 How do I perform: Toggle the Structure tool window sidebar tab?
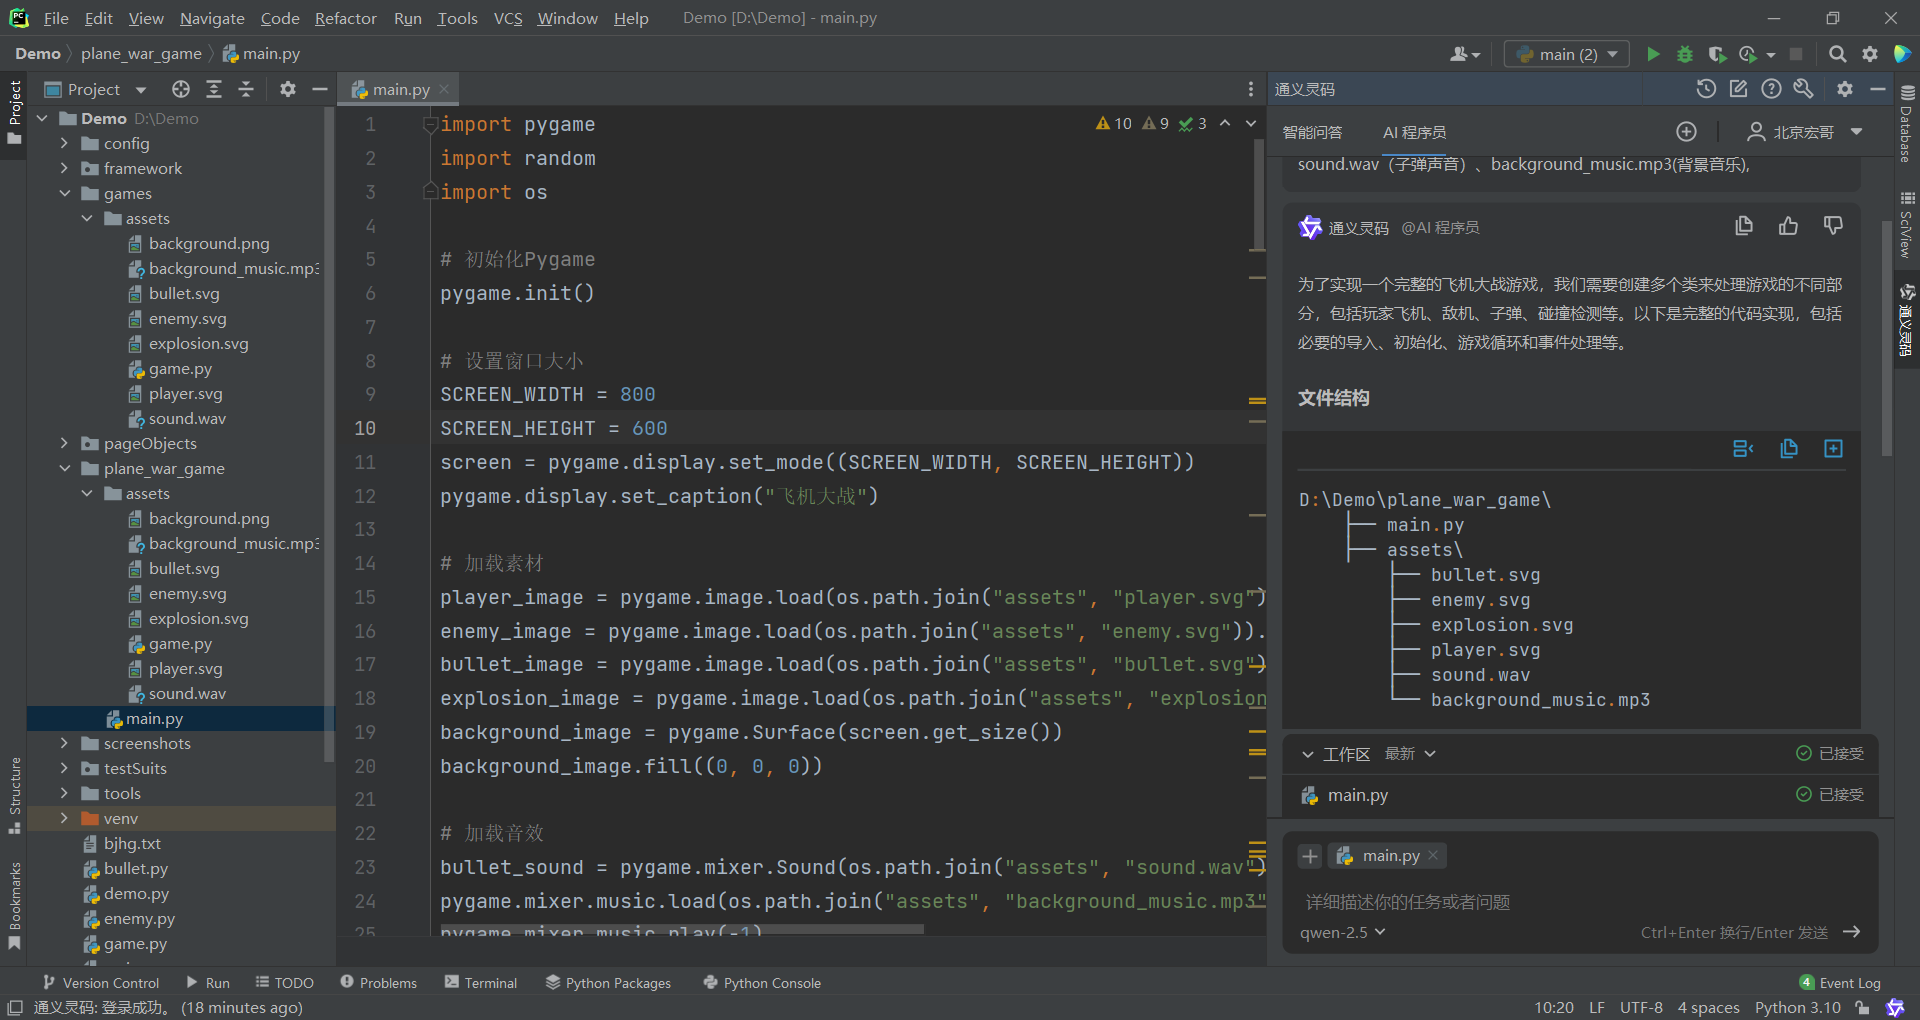point(14,795)
